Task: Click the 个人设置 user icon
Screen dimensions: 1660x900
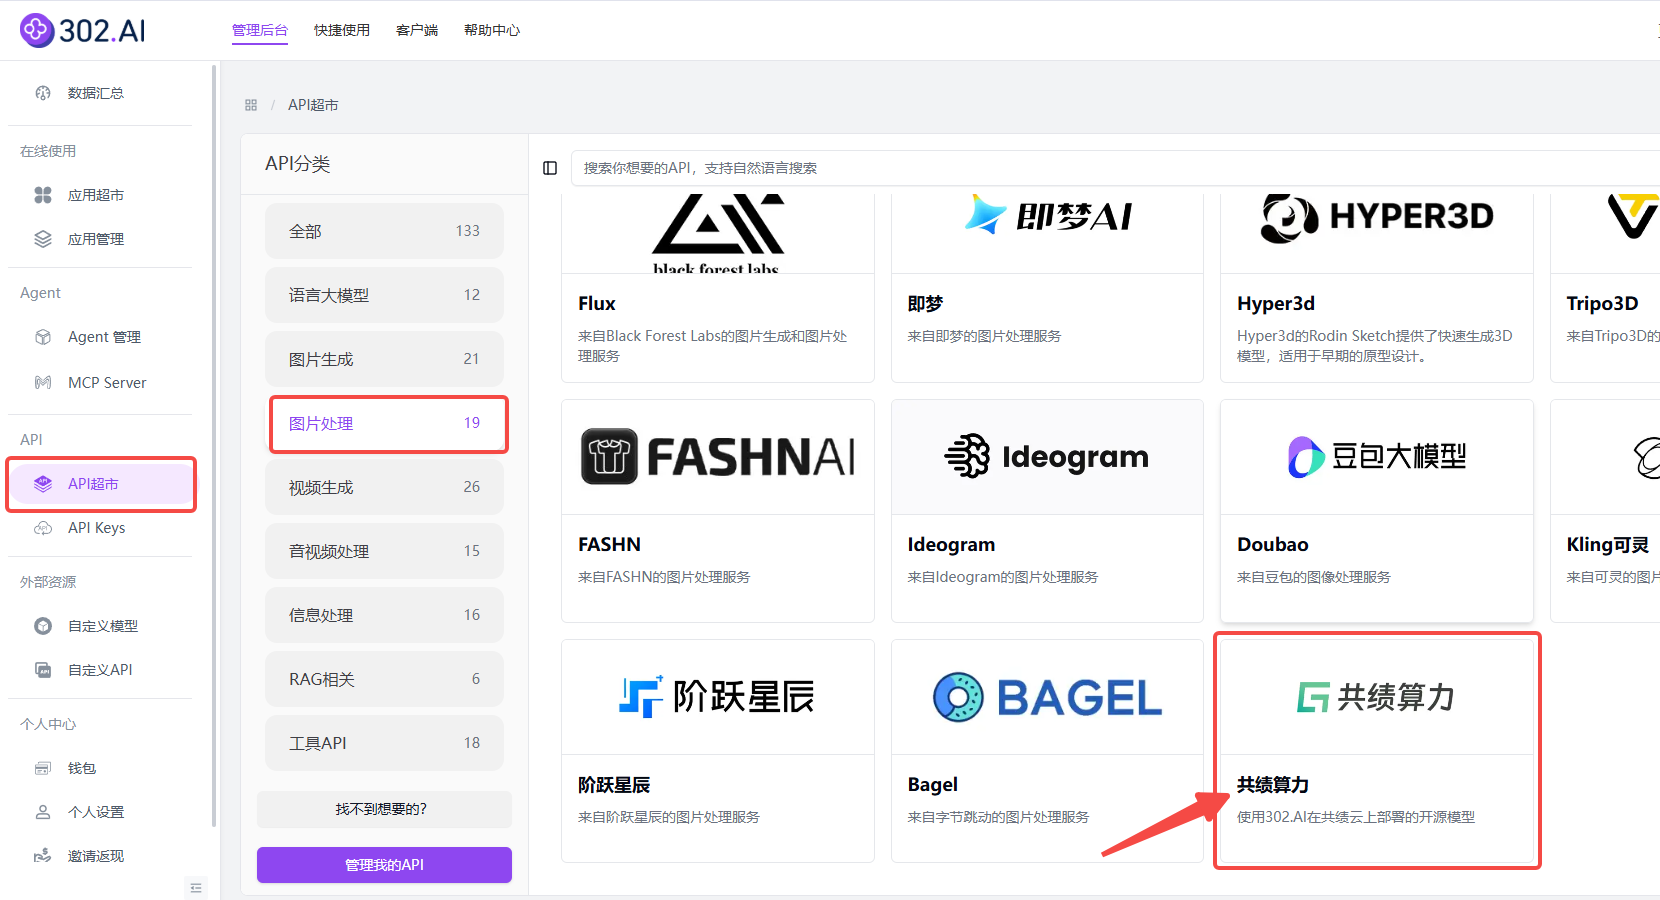Action: point(43,812)
